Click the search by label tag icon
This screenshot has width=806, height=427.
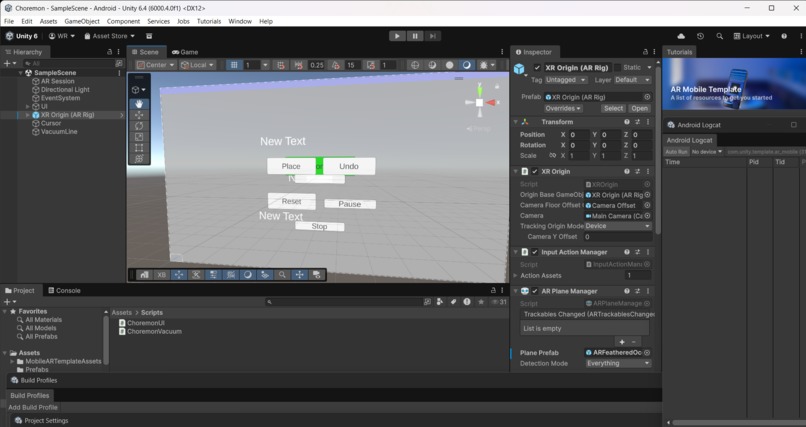pos(453,302)
